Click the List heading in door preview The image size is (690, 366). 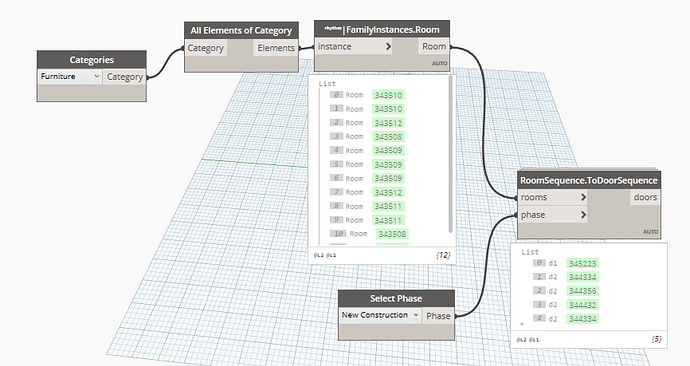click(530, 252)
